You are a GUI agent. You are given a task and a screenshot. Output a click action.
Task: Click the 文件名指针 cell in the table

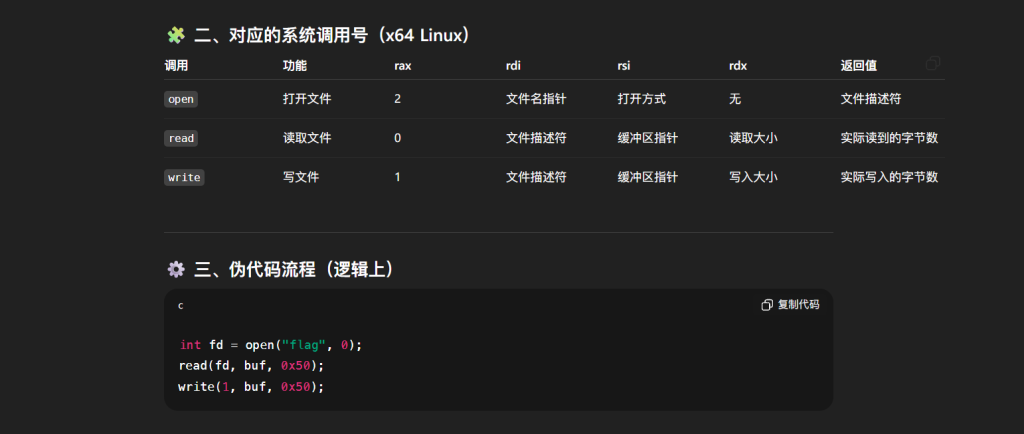pyautogui.click(x=536, y=99)
